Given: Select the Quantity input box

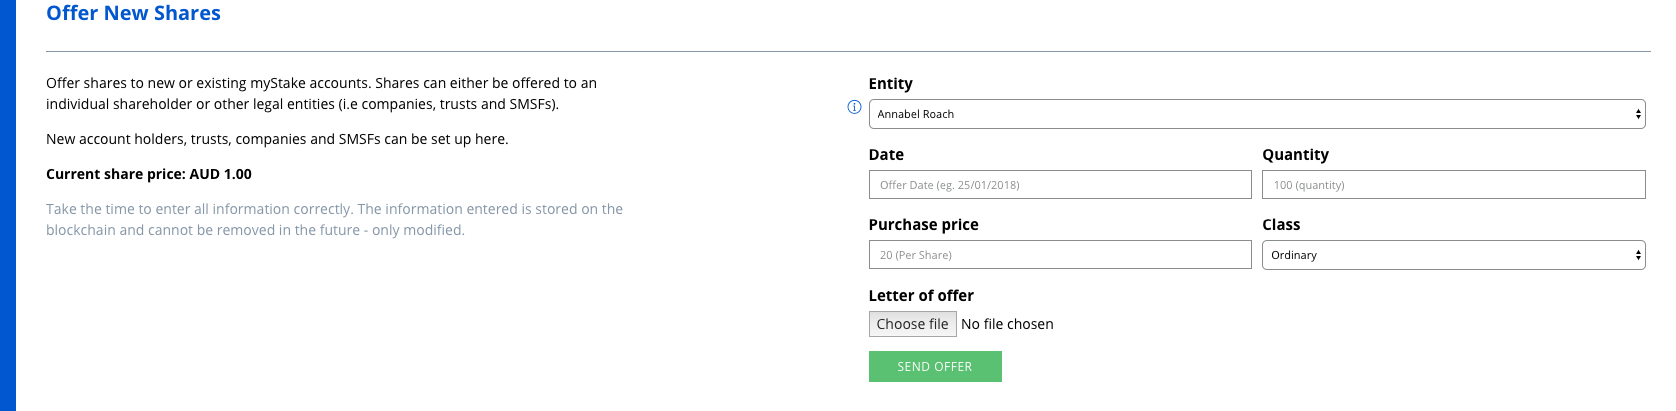Looking at the screenshot, I should click(1453, 185).
